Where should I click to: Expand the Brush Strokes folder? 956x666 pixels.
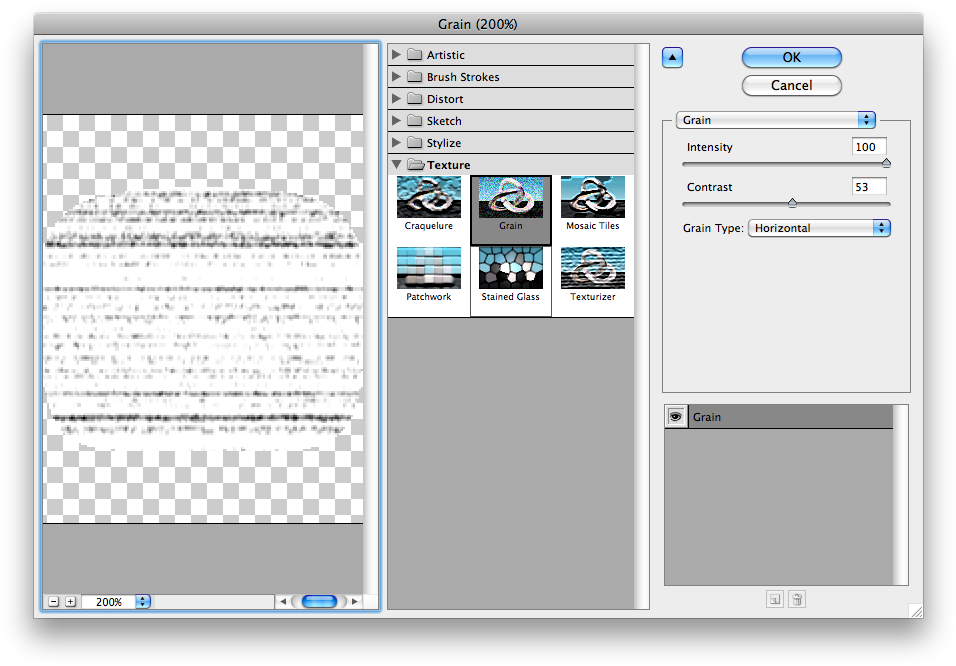point(398,77)
